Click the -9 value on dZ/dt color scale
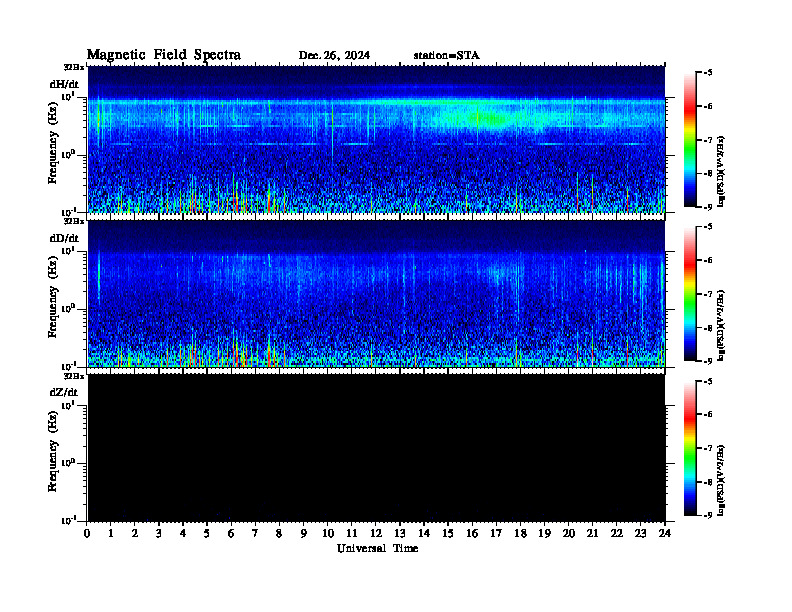792x612 pixels. pyautogui.click(x=707, y=515)
